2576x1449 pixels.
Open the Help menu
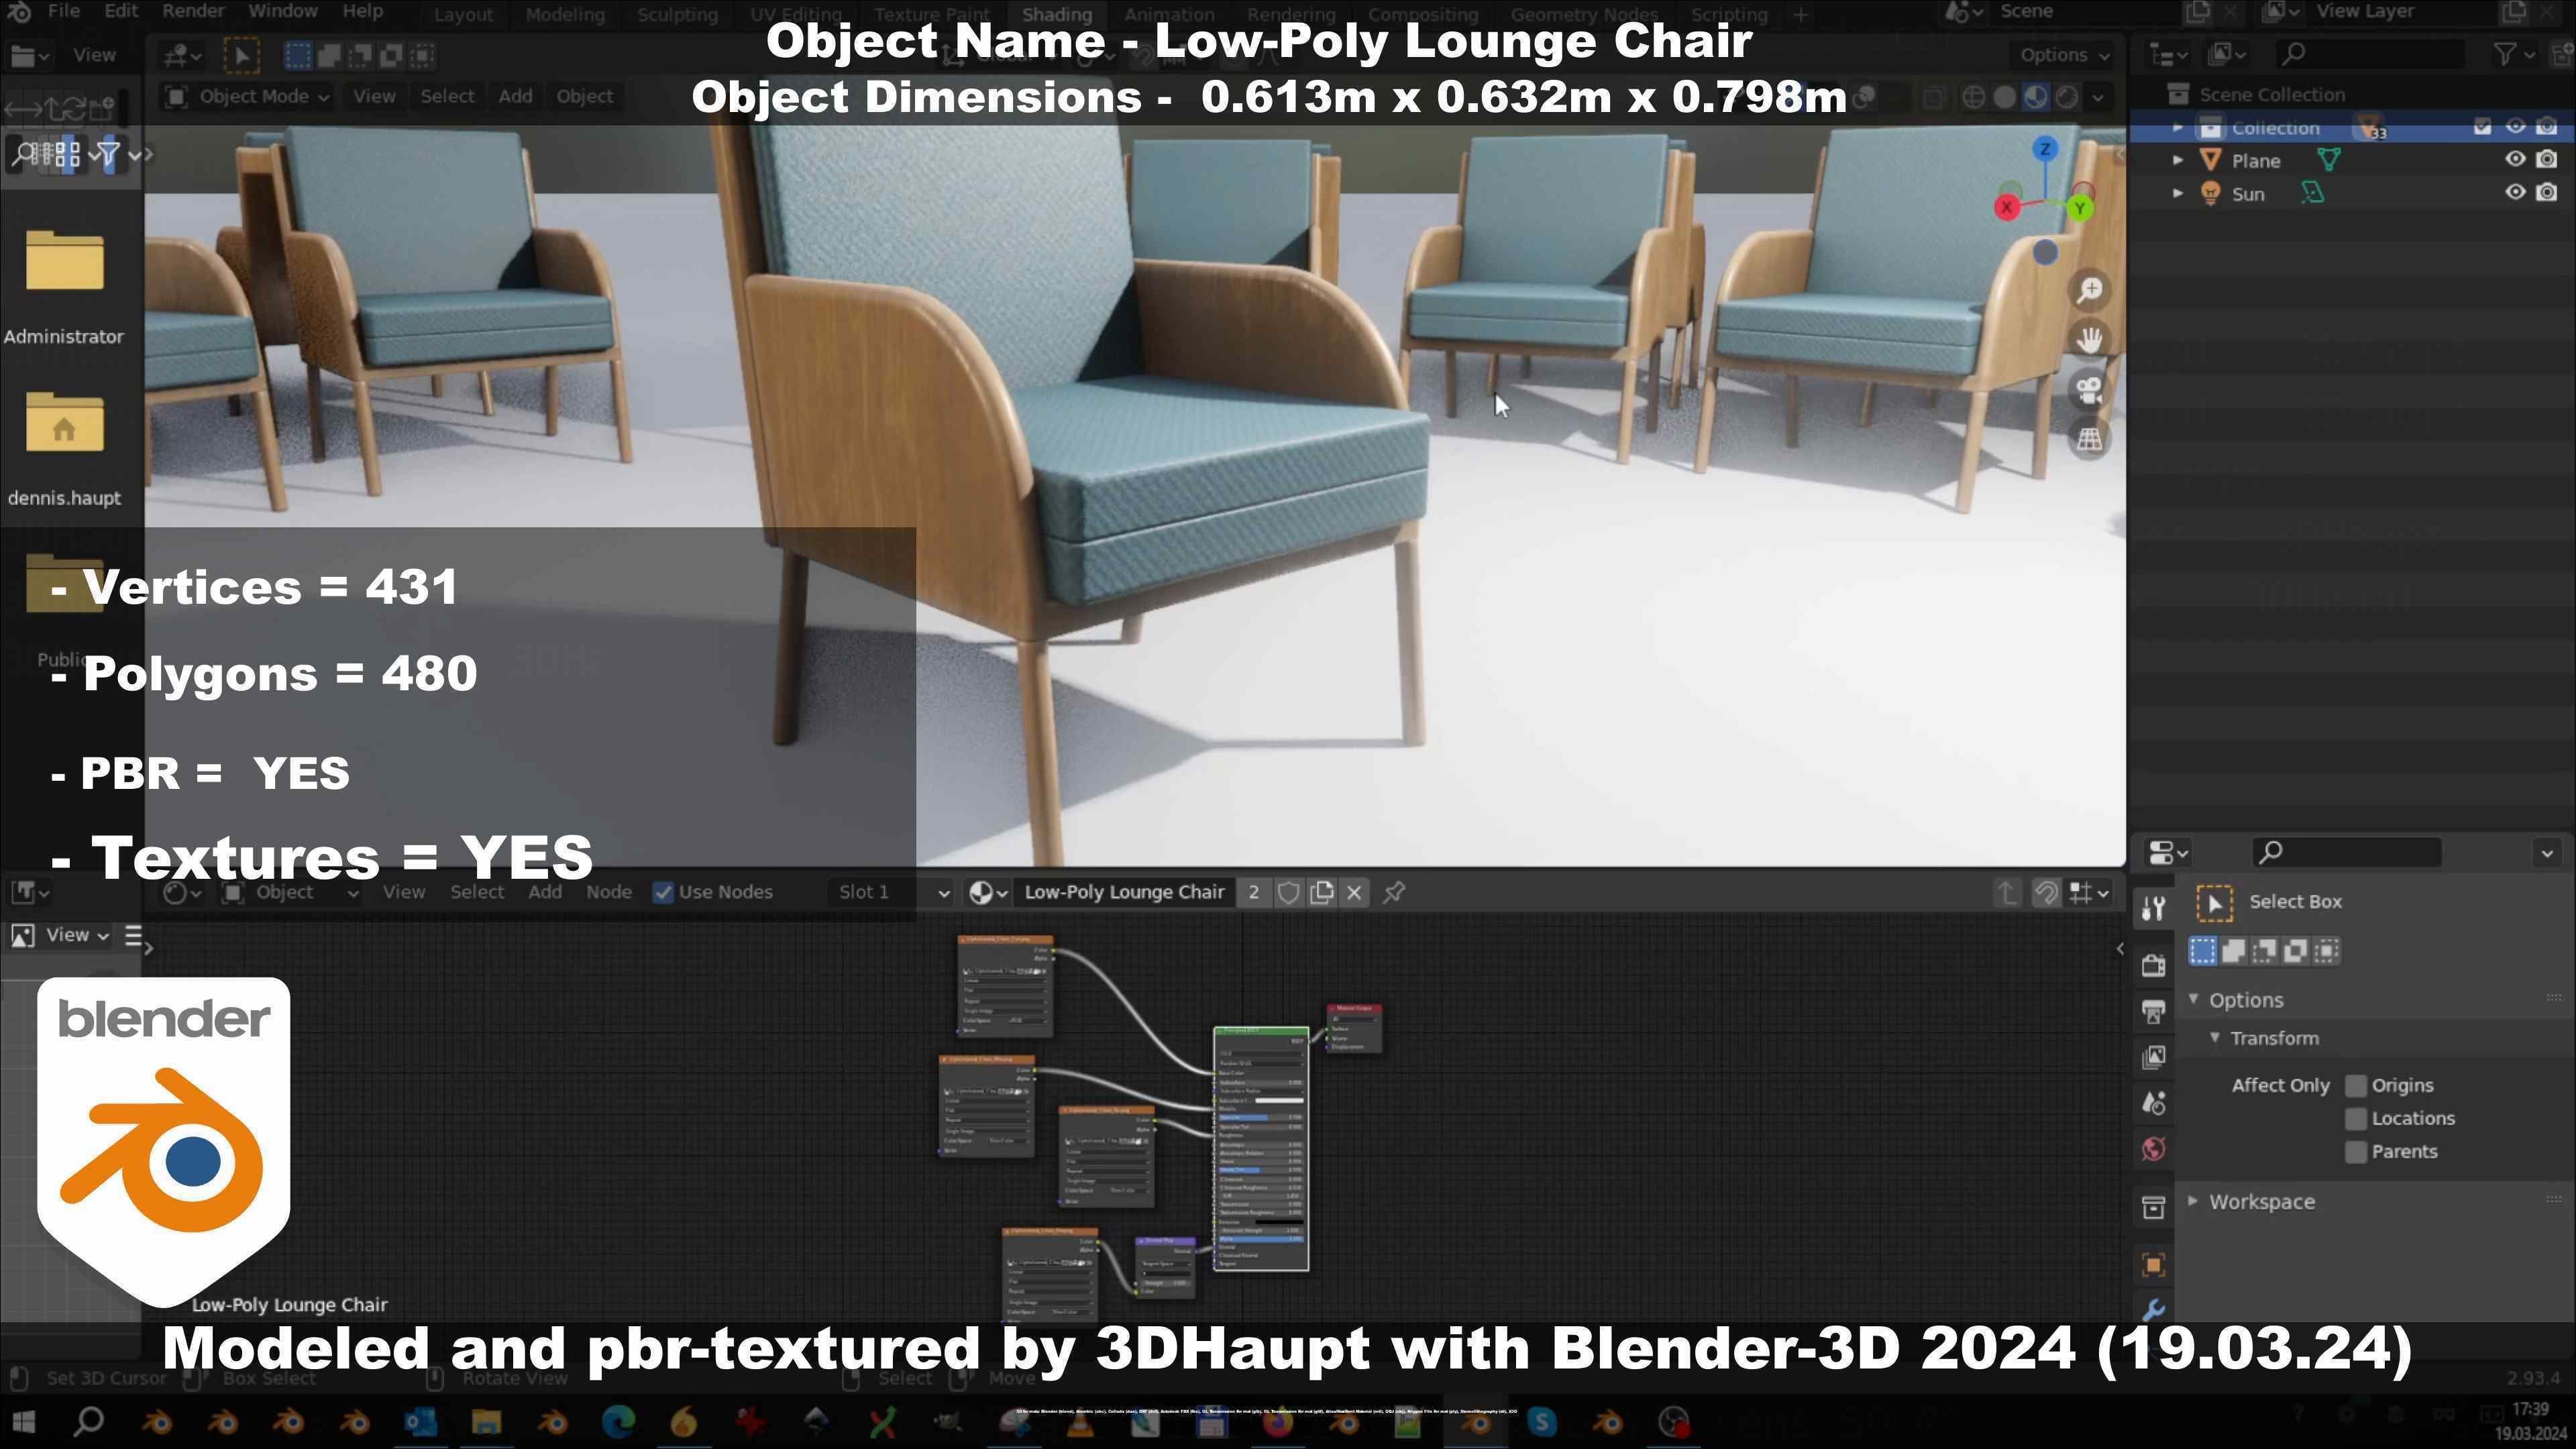(x=362, y=12)
